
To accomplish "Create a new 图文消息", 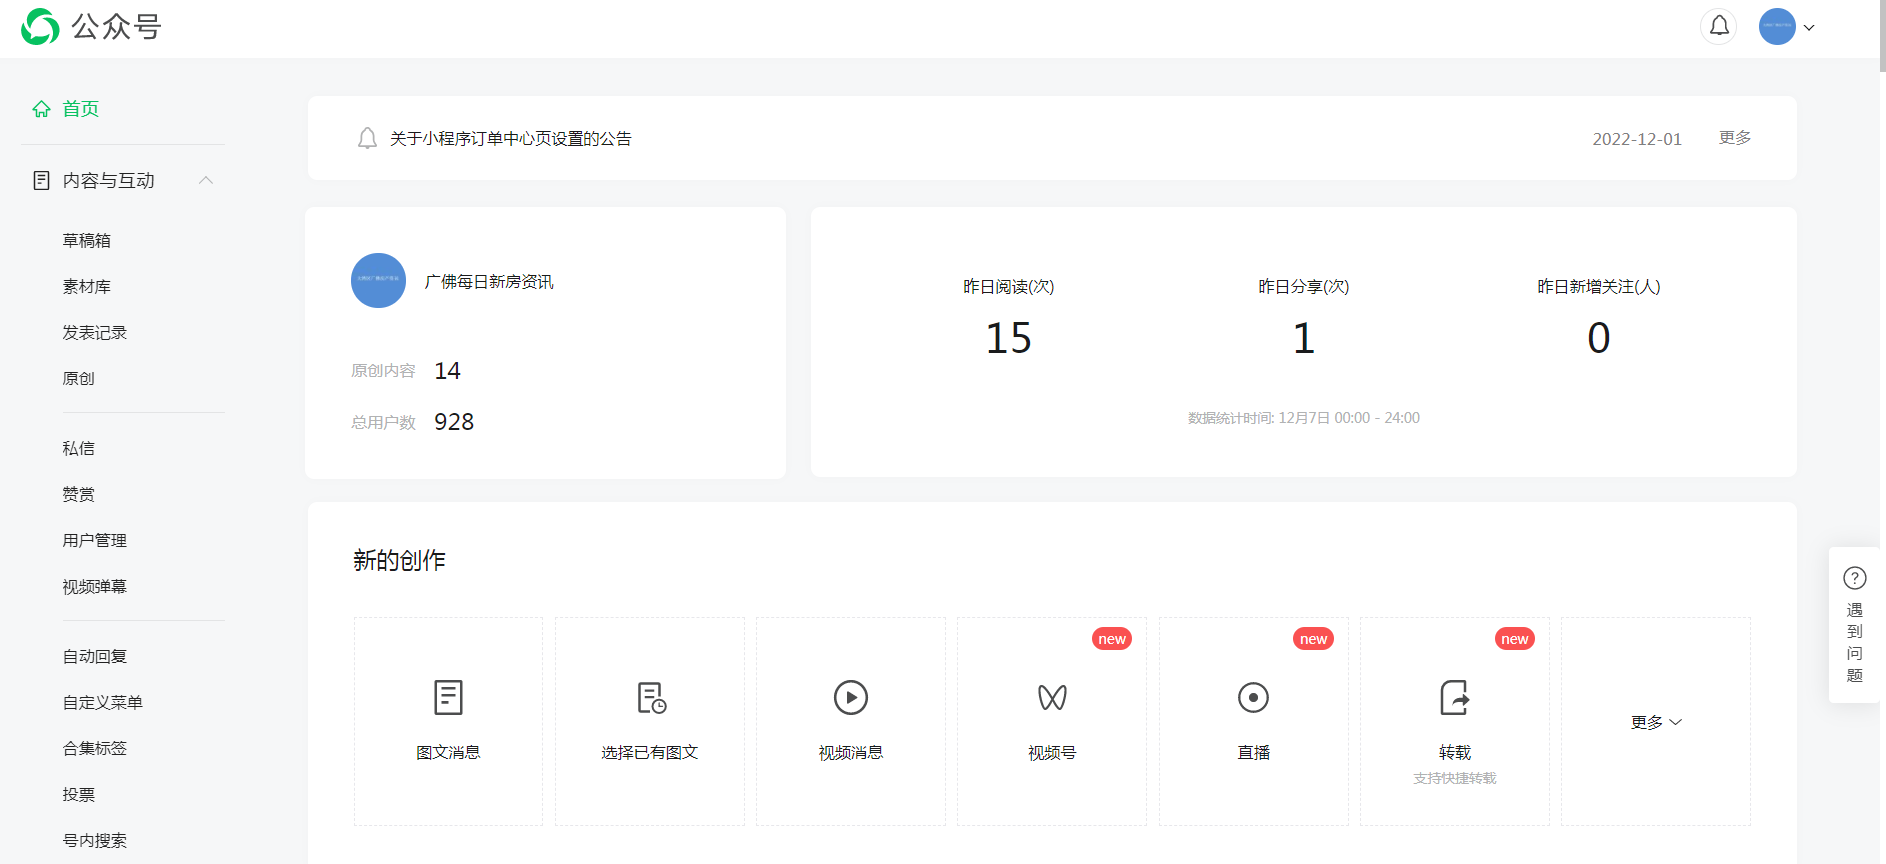I will (448, 721).
